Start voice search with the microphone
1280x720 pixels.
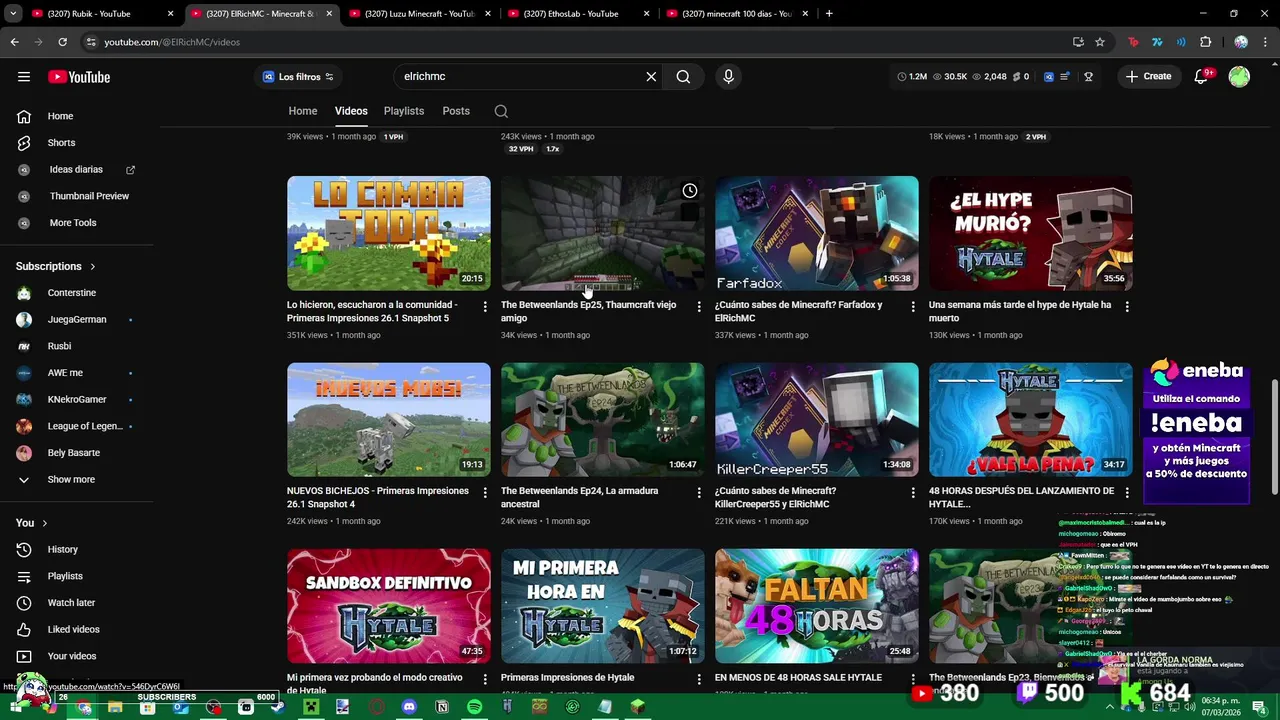coord(728,76)
